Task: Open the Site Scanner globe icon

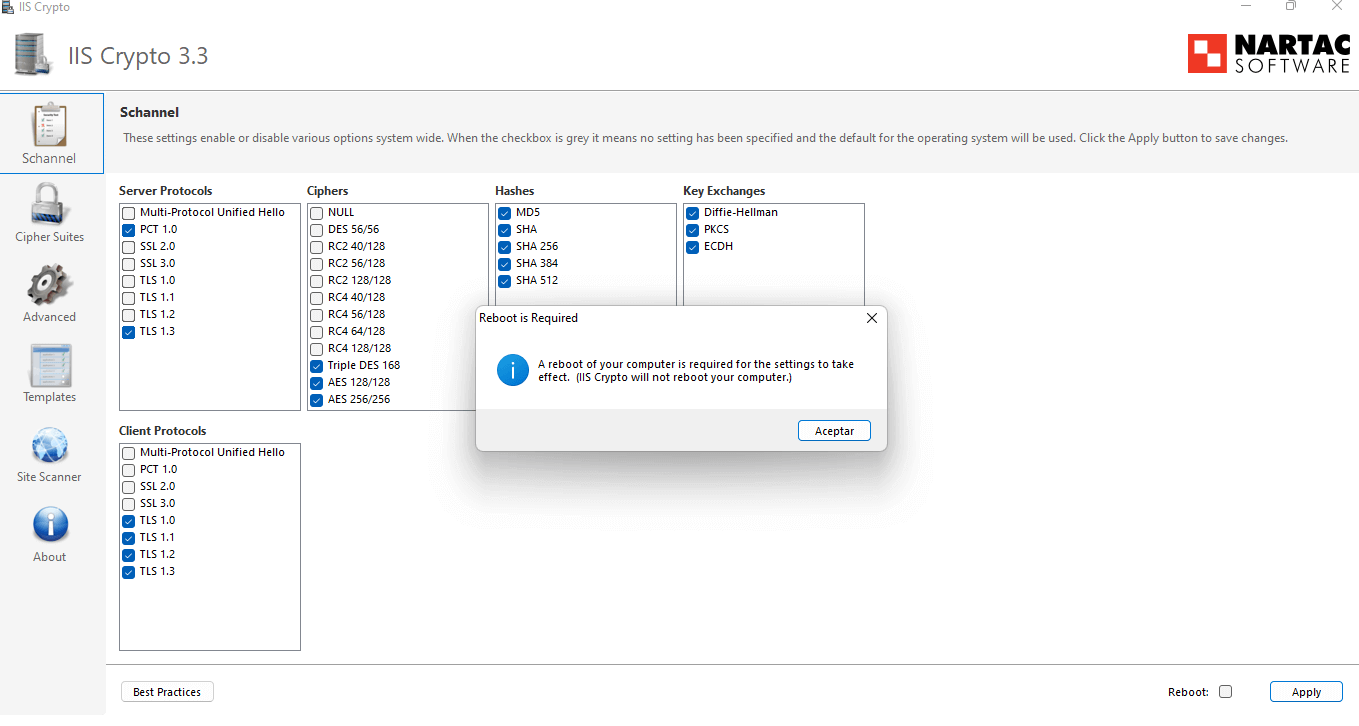Action: click(50, 445)
